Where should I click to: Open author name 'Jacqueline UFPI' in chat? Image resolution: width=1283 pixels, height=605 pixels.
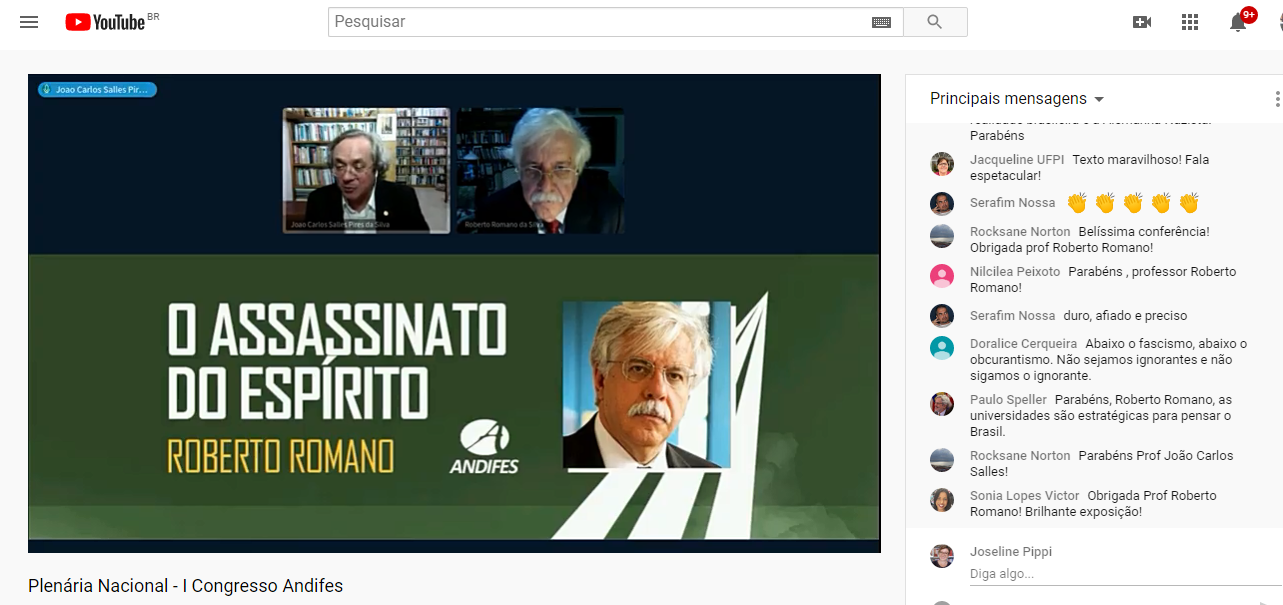click(x=1017, y=160)
